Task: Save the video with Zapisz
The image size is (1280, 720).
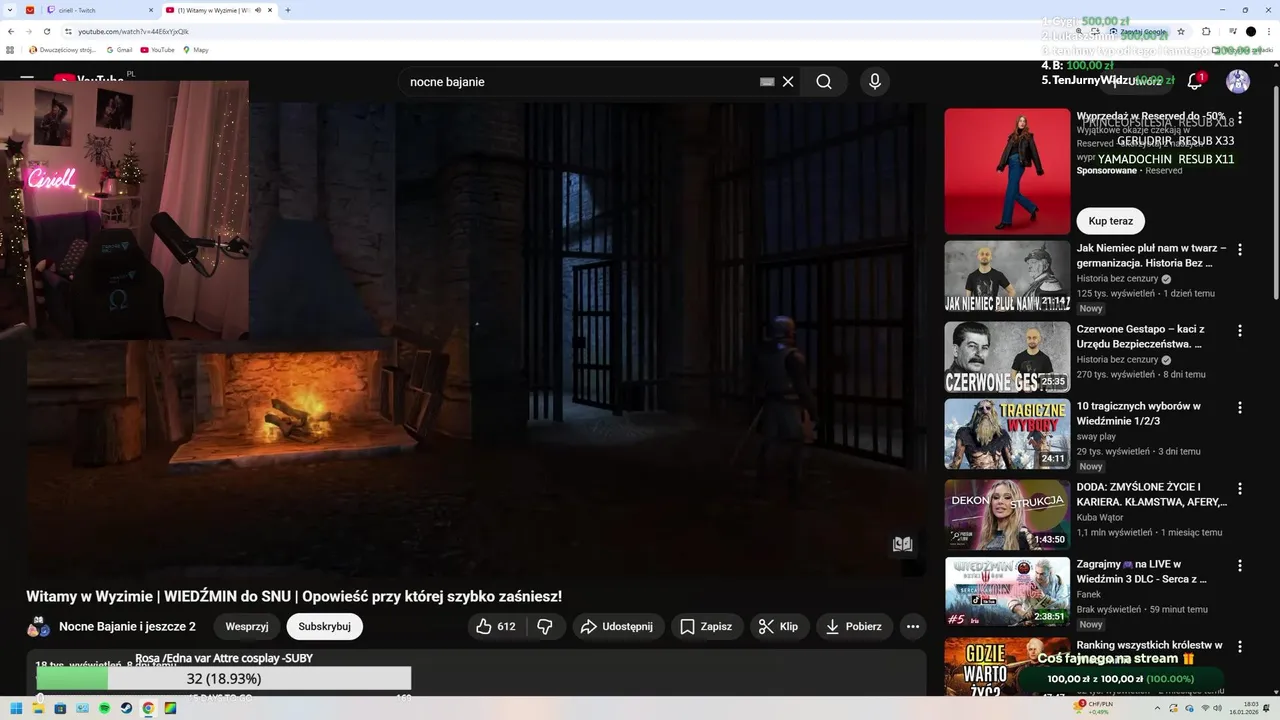Action: point(706,626)
